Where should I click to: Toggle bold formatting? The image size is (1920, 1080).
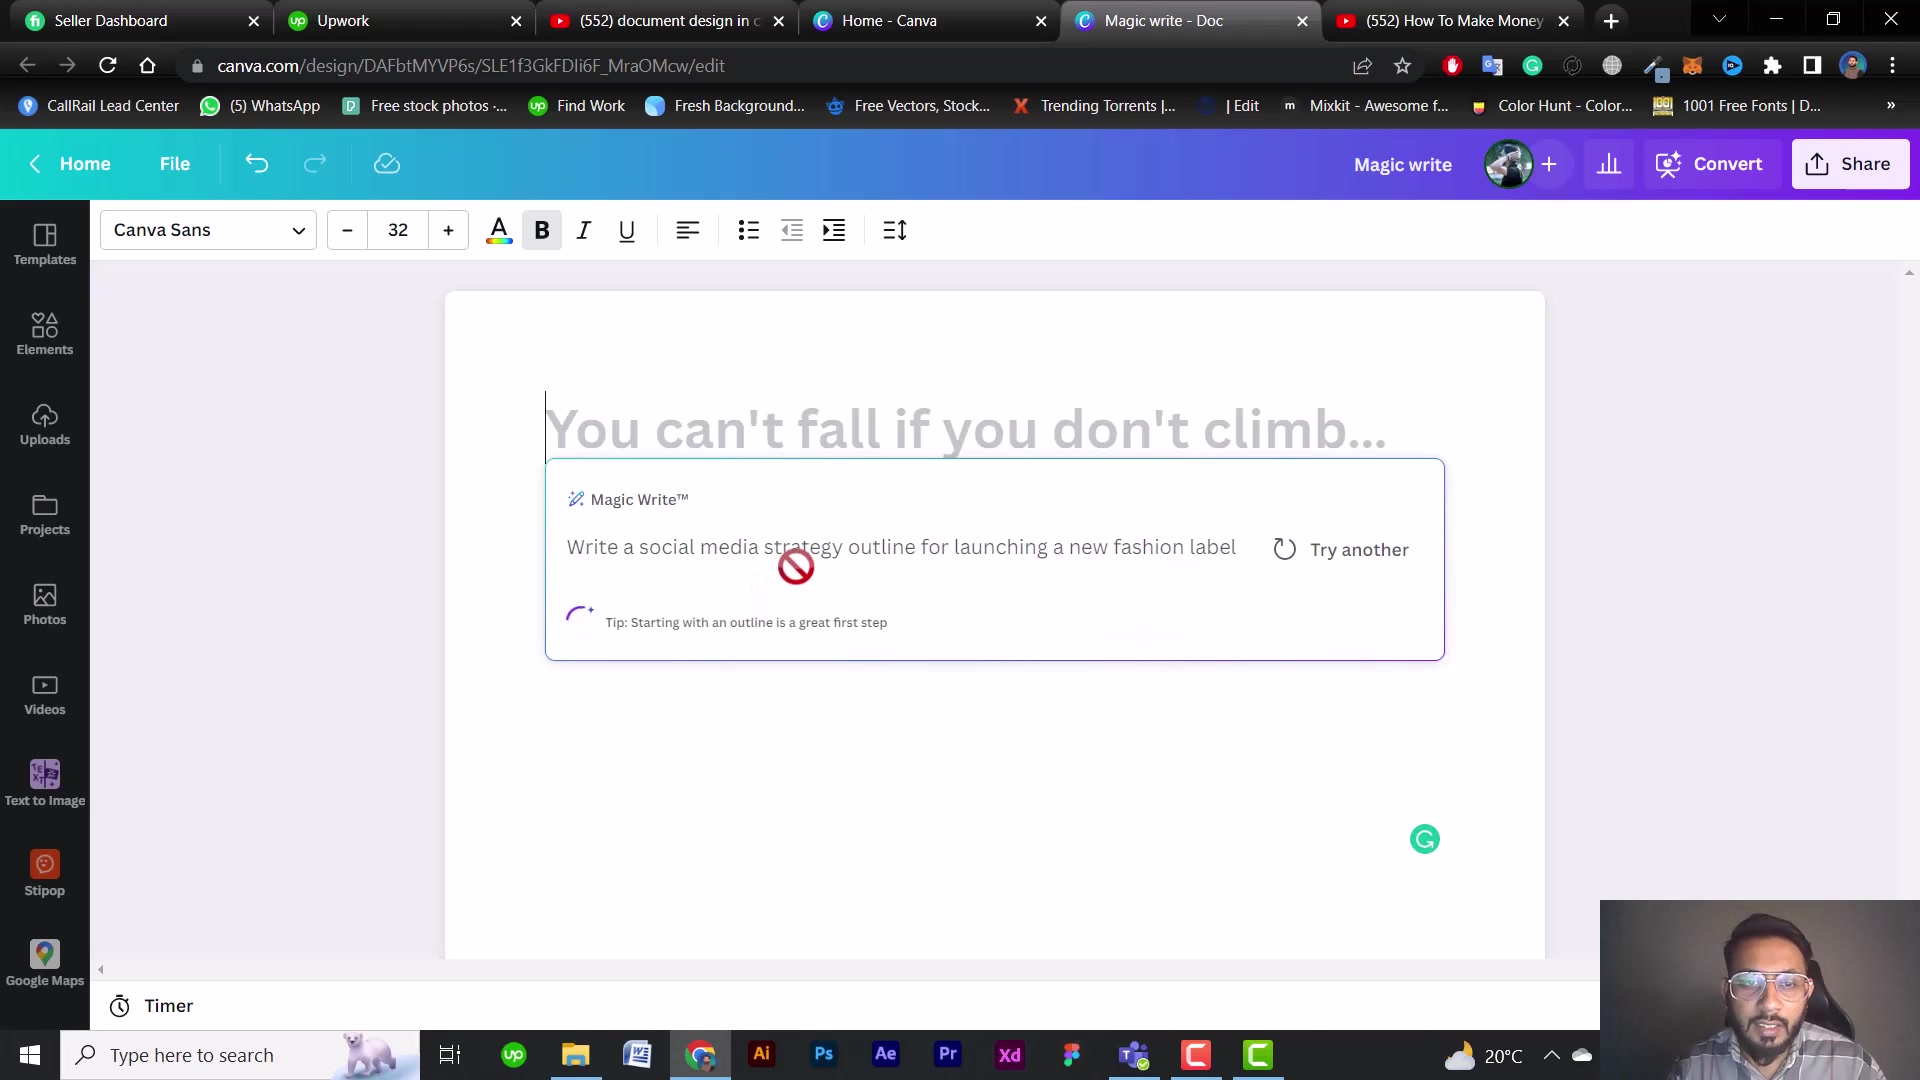point(542,231)
